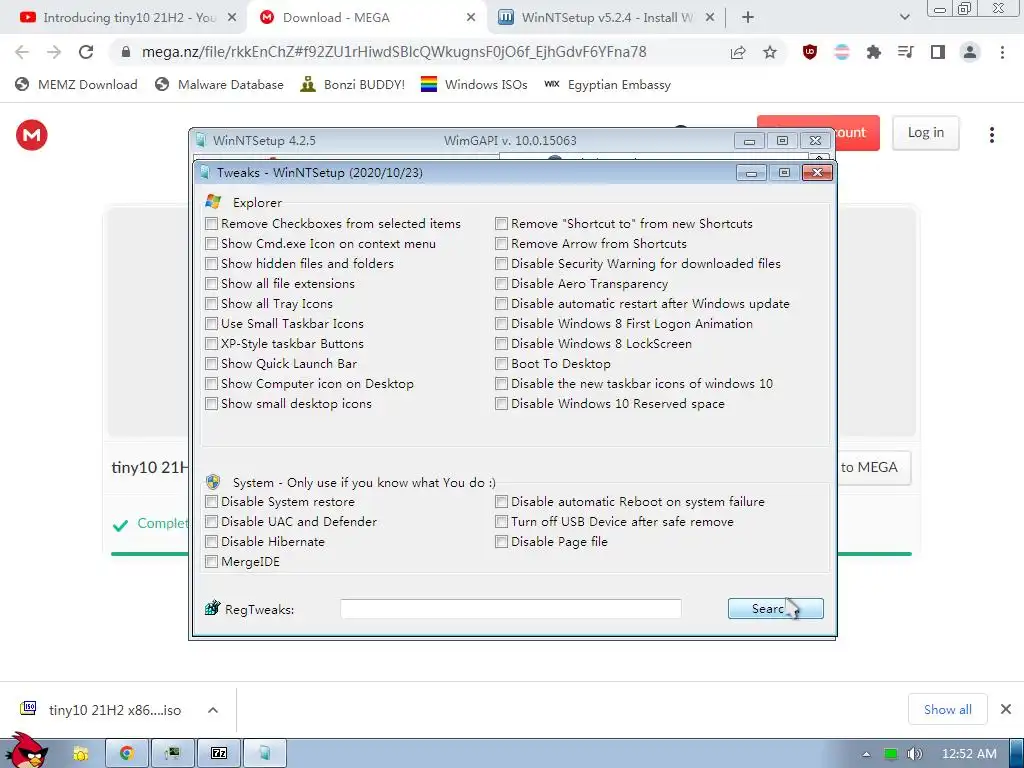Tick Show Cmd.exe Icon on context menu
Image resolution: width=1024 pixels, height=768 pixels.
point(212,244)
